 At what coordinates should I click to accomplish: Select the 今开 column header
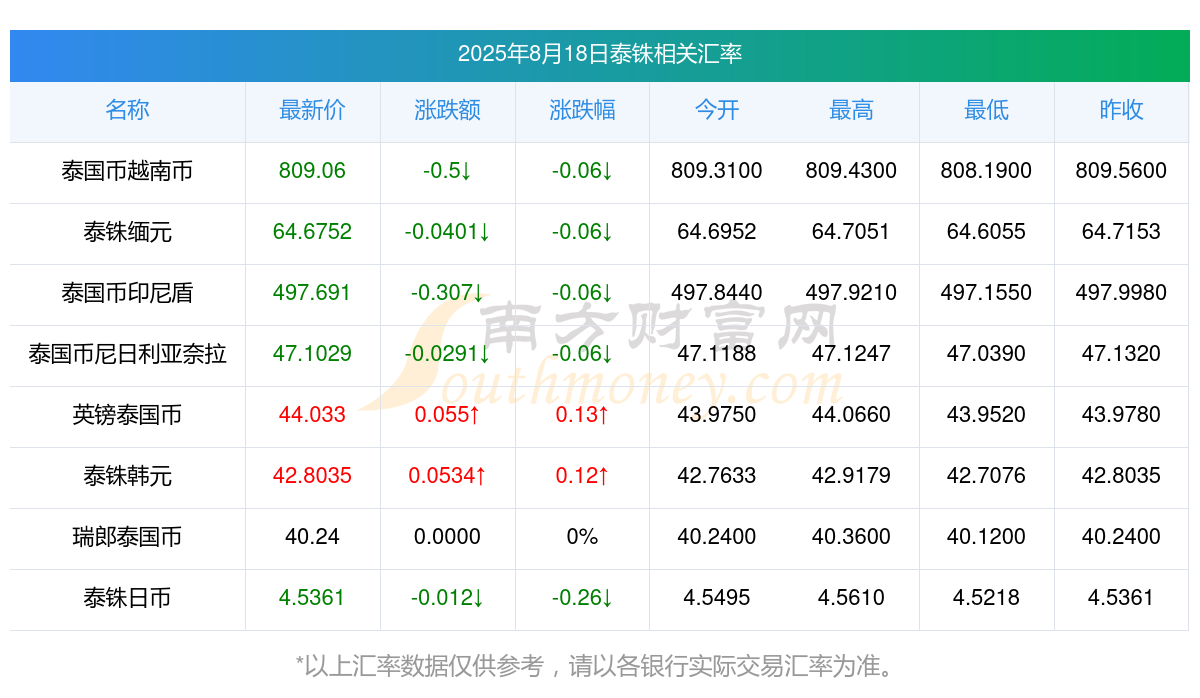717,111
